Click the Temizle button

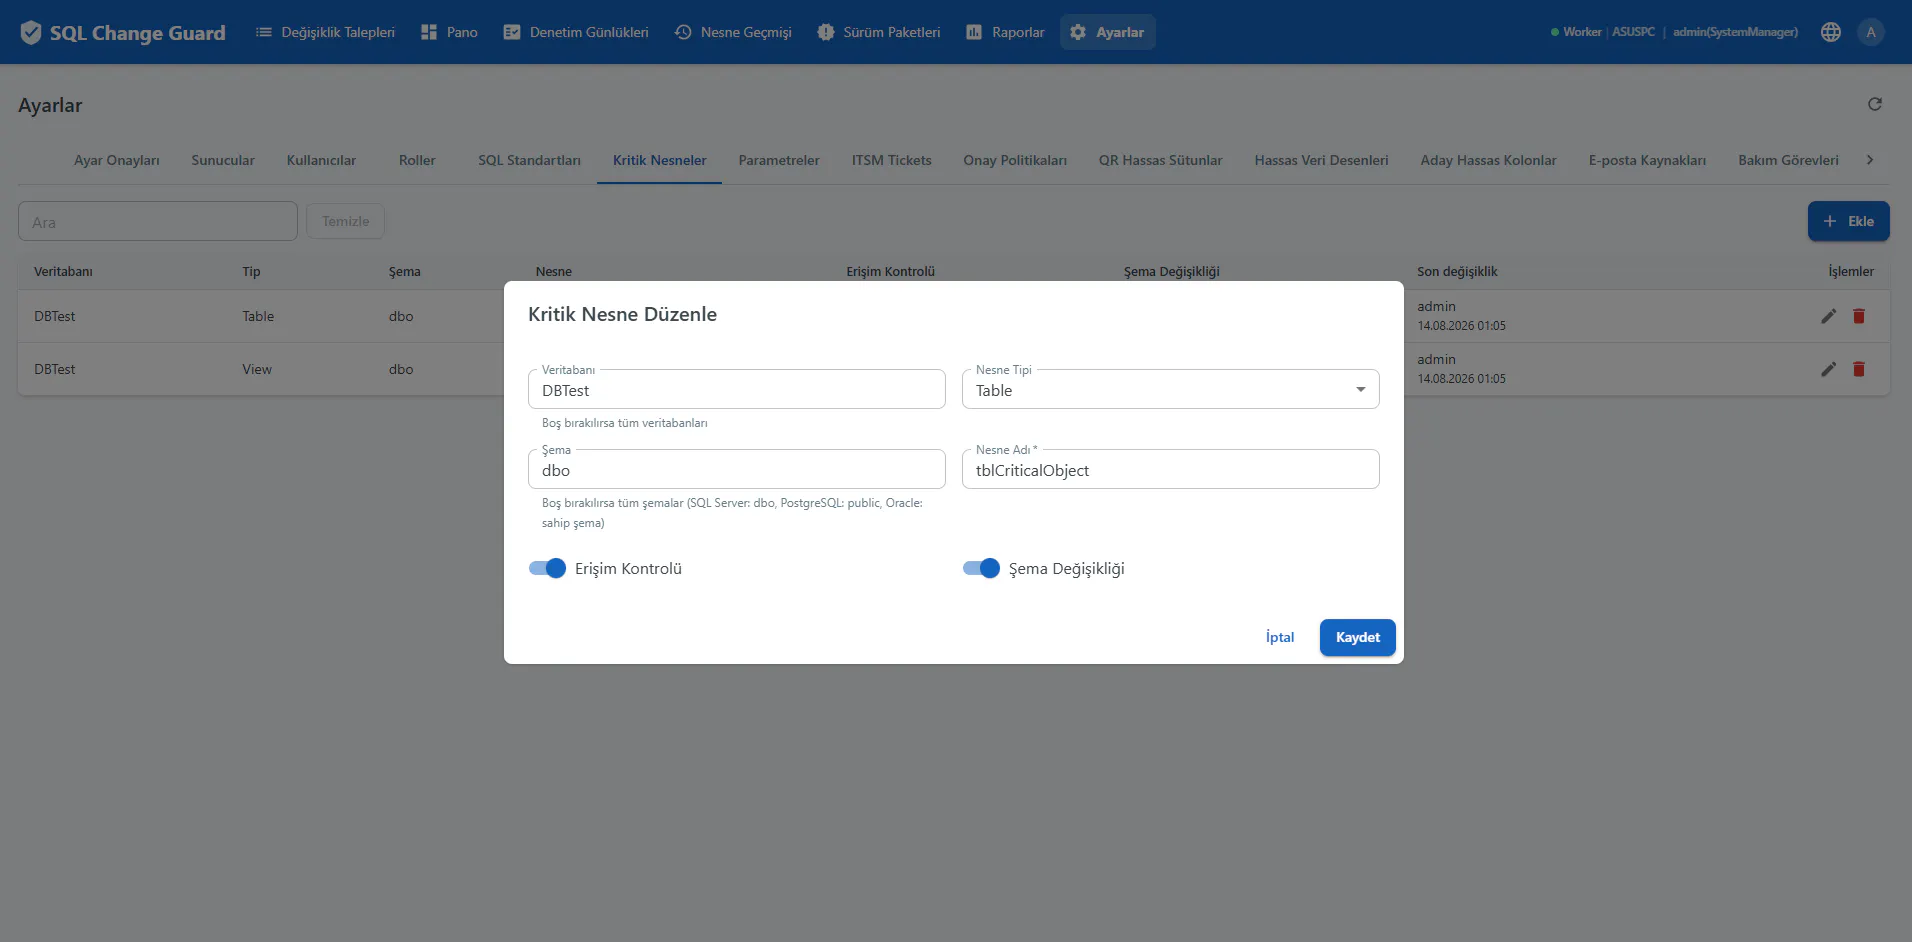tap(345, 221)
